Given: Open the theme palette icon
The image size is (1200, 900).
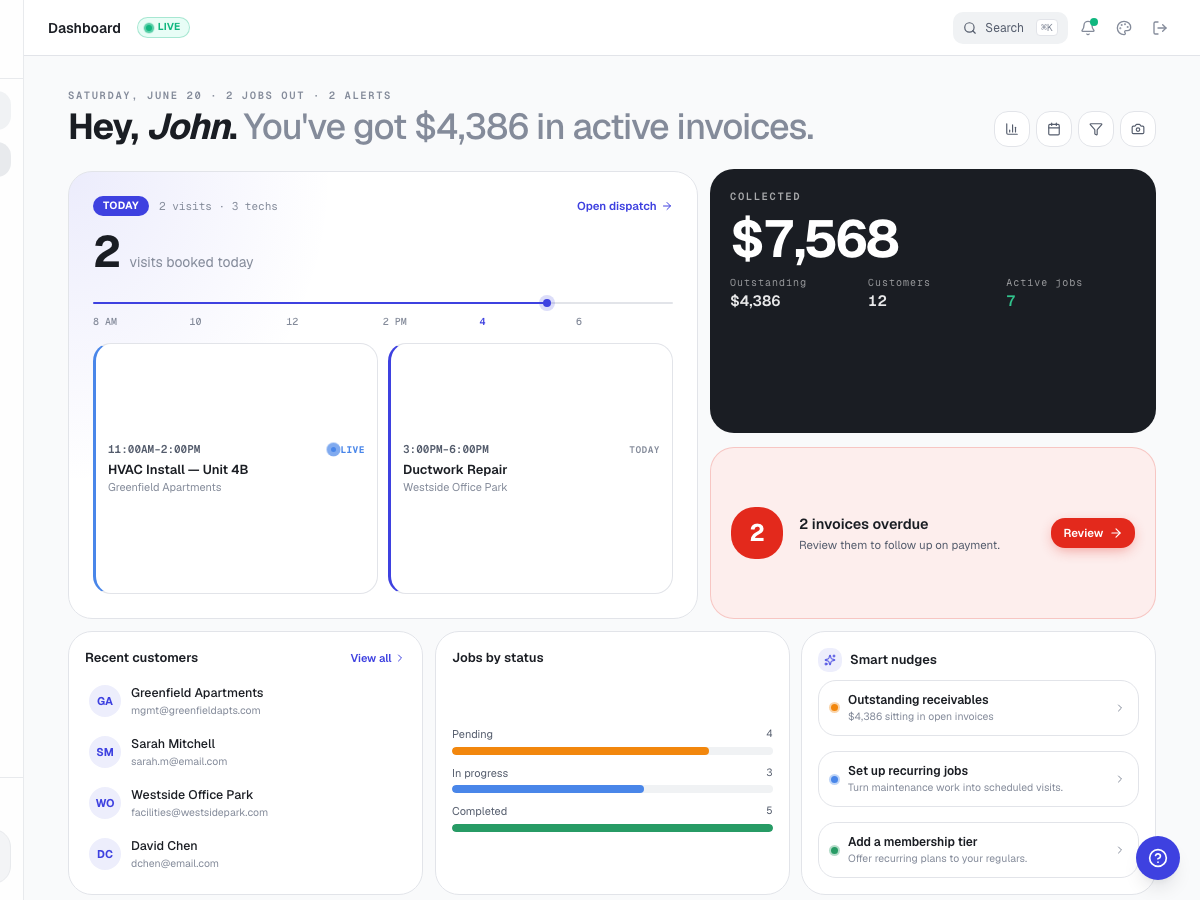Looking at the screenshot, I should (x=1124, y=28).
